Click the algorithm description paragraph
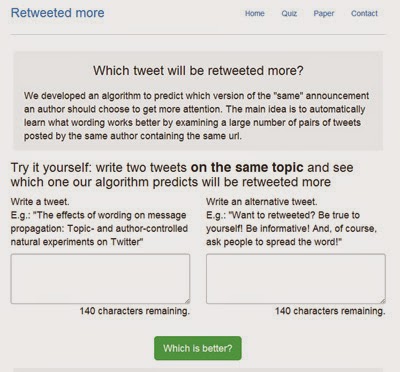The image size is (400, 372). coord(196,116)
